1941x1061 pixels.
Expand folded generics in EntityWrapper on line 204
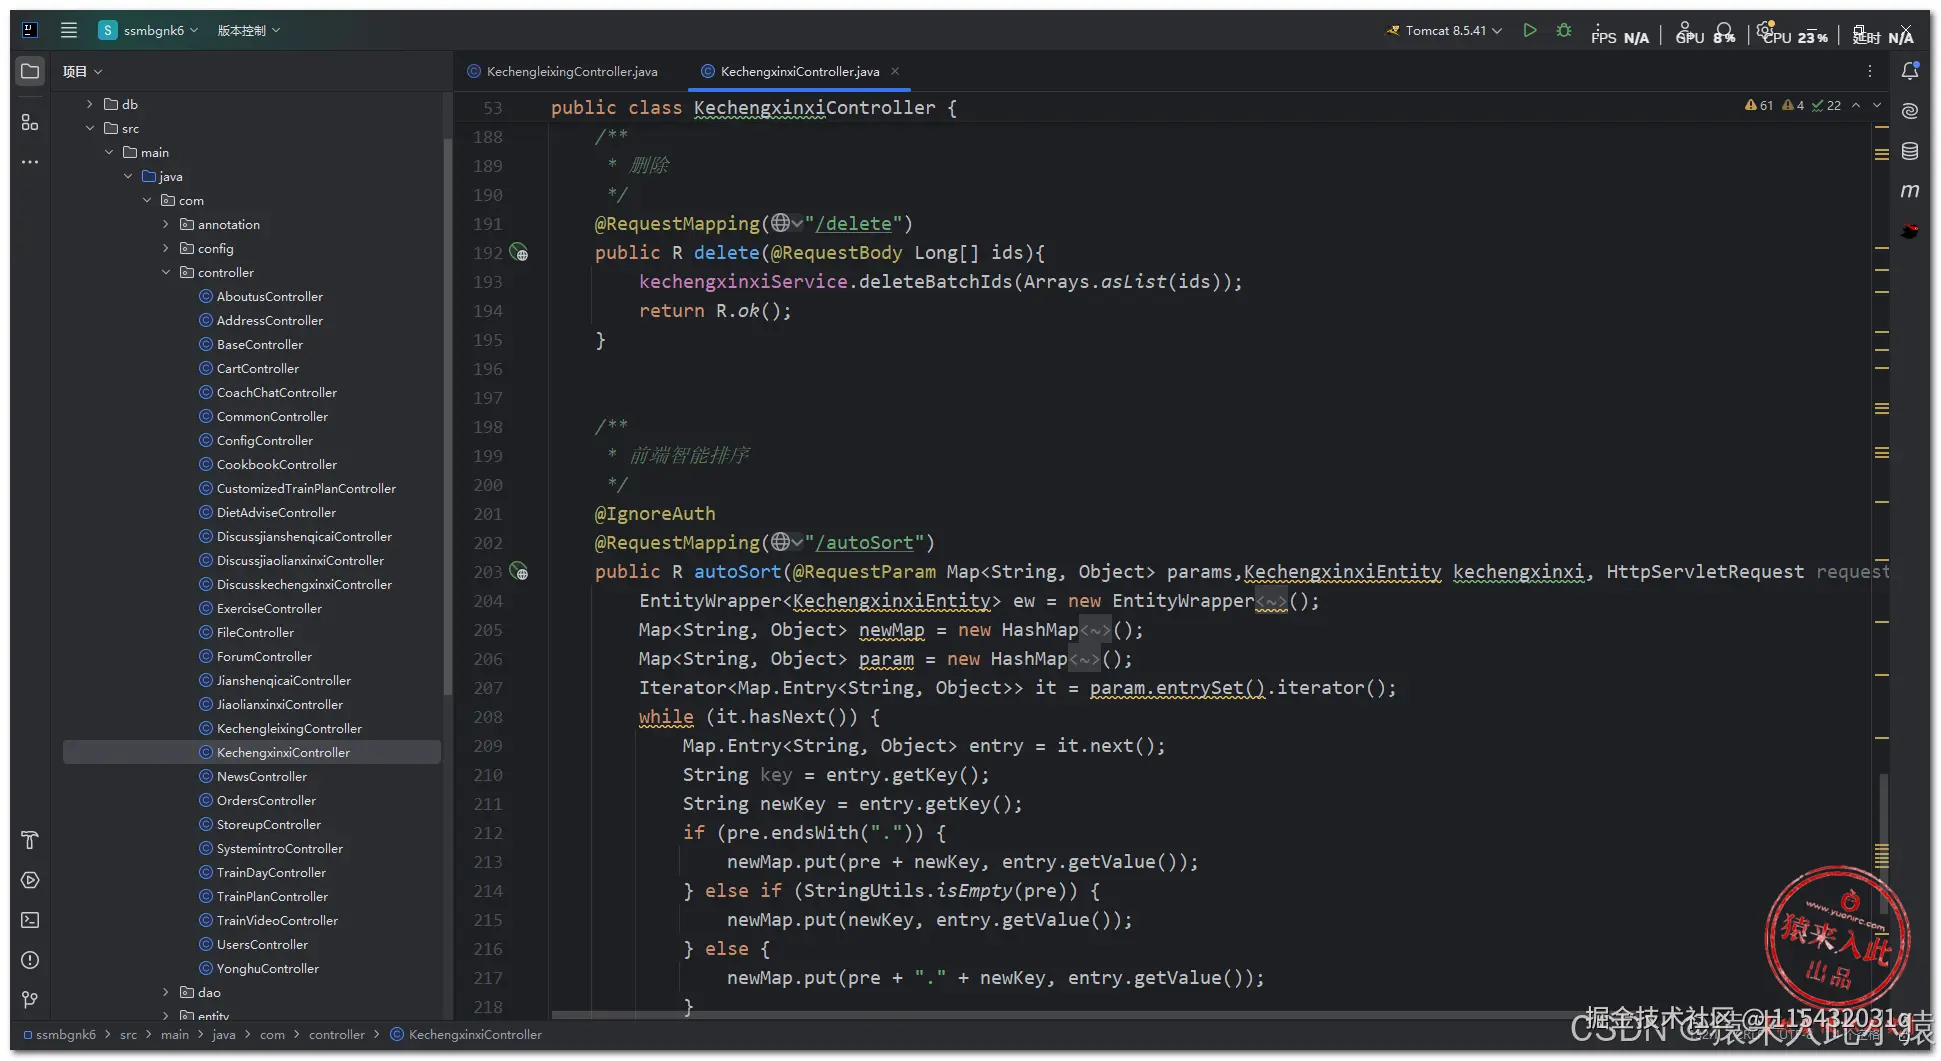(x=1271, y=600)
